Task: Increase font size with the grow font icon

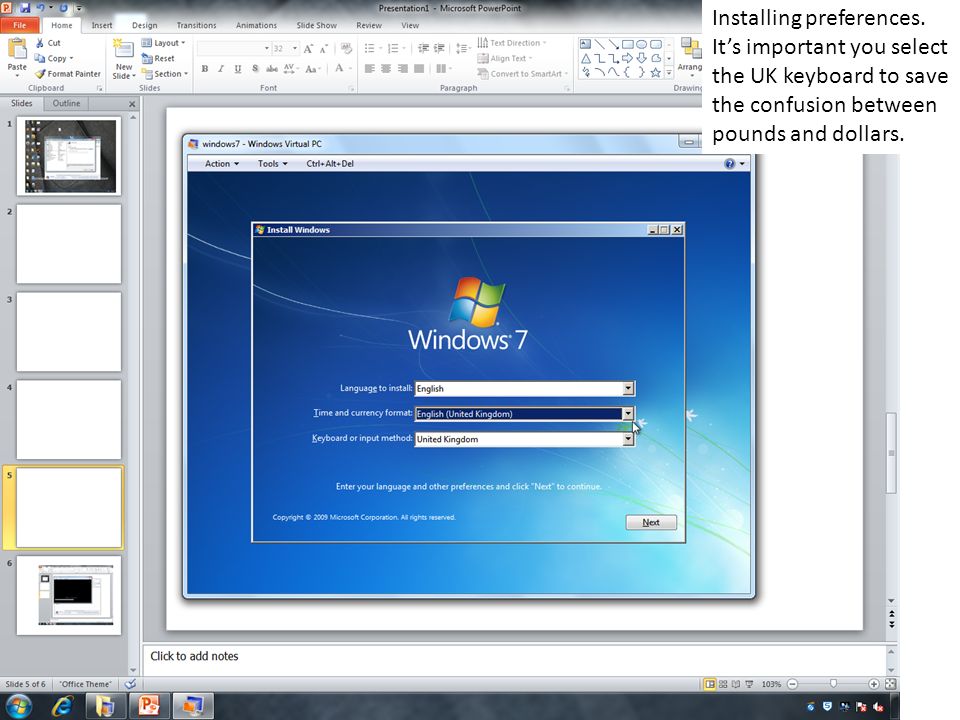Action: (308, 48)
